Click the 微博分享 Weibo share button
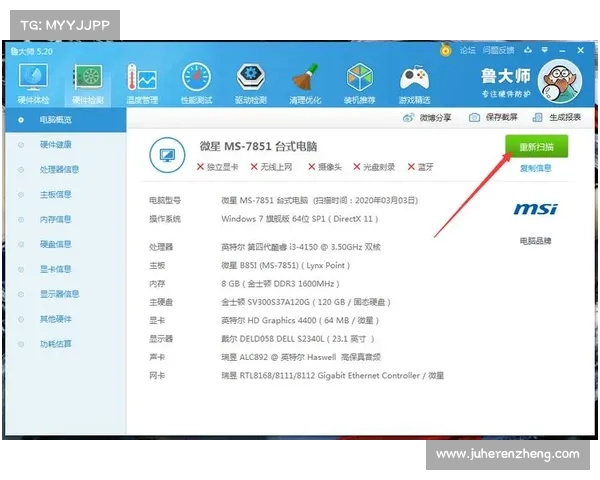 (429, 118)
